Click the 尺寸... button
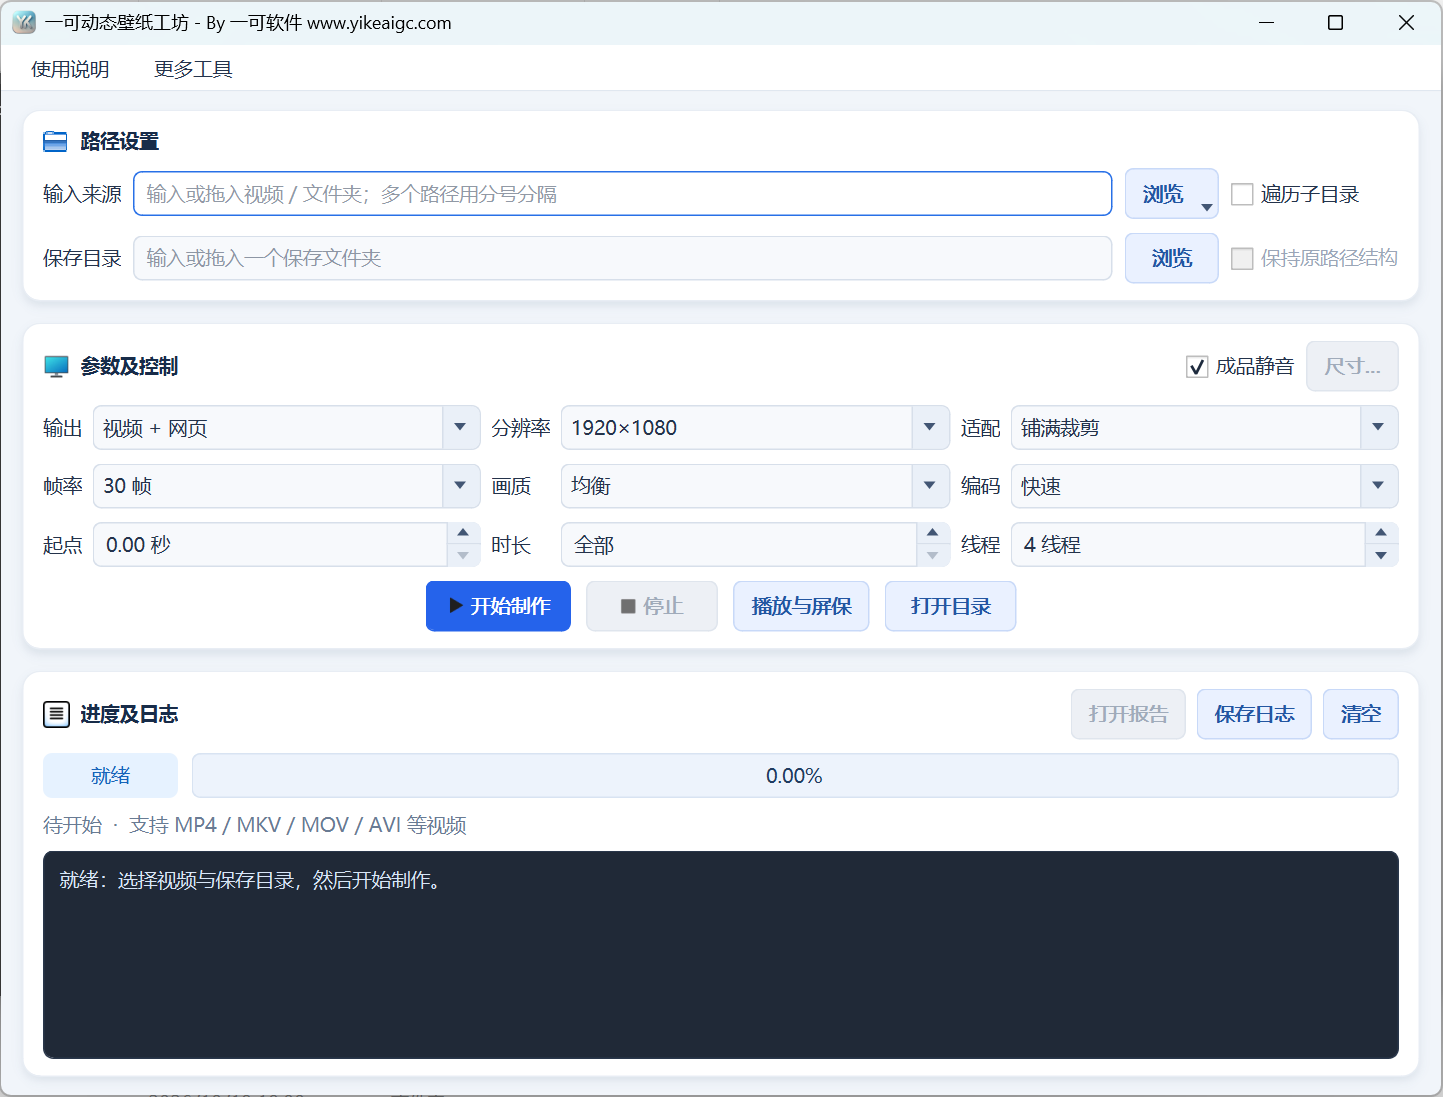Viewport: 1443px width, 1097px height. point(1352,366)
